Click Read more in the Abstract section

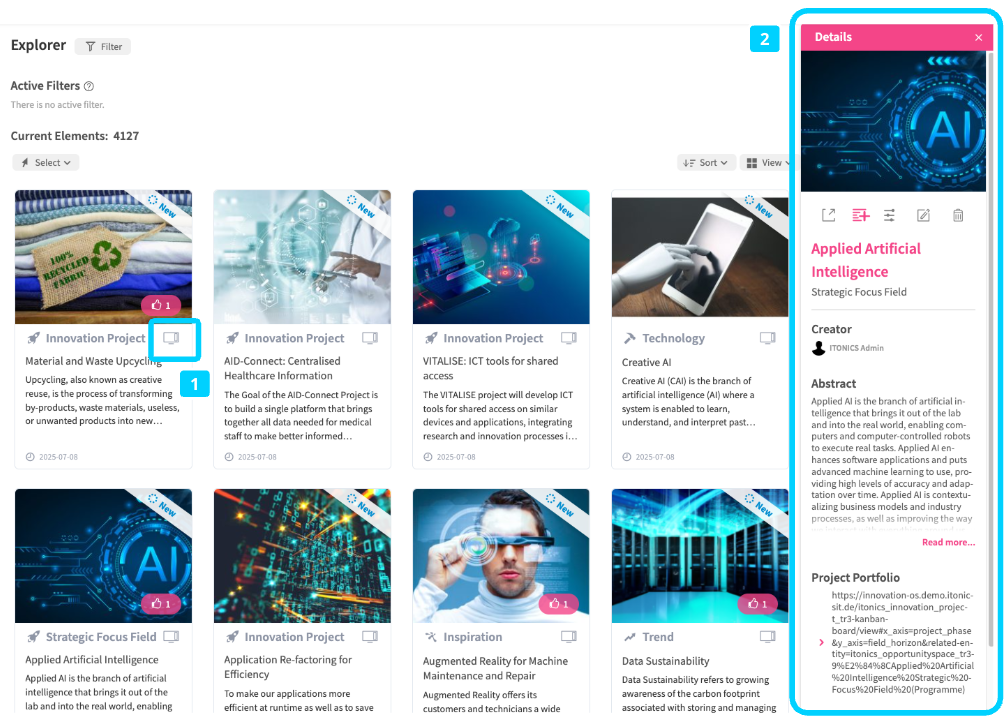948,542
